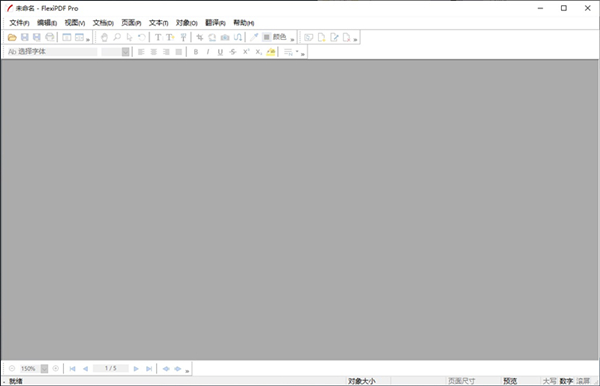Select the Text Plus tool
Viewport: 600px width, 386px height.
click(170, 37)
